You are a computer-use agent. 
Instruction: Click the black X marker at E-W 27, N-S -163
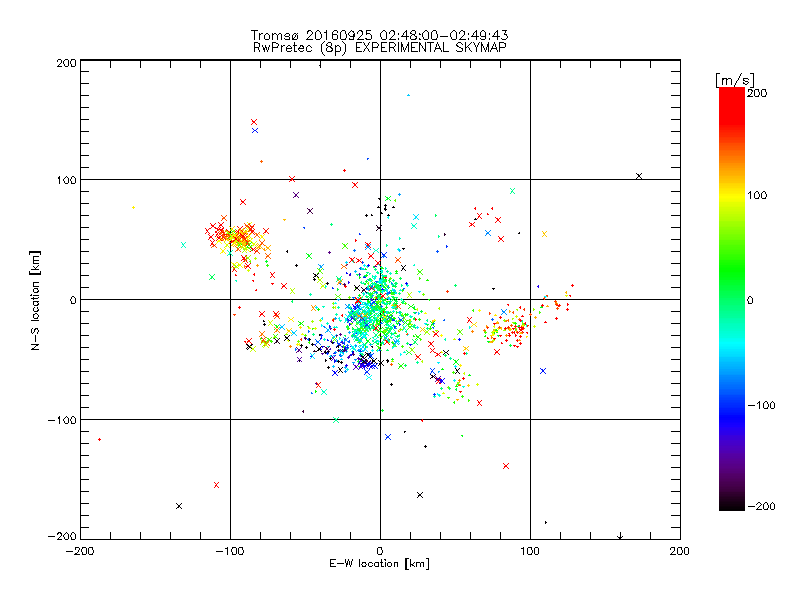tap(420, 495)
